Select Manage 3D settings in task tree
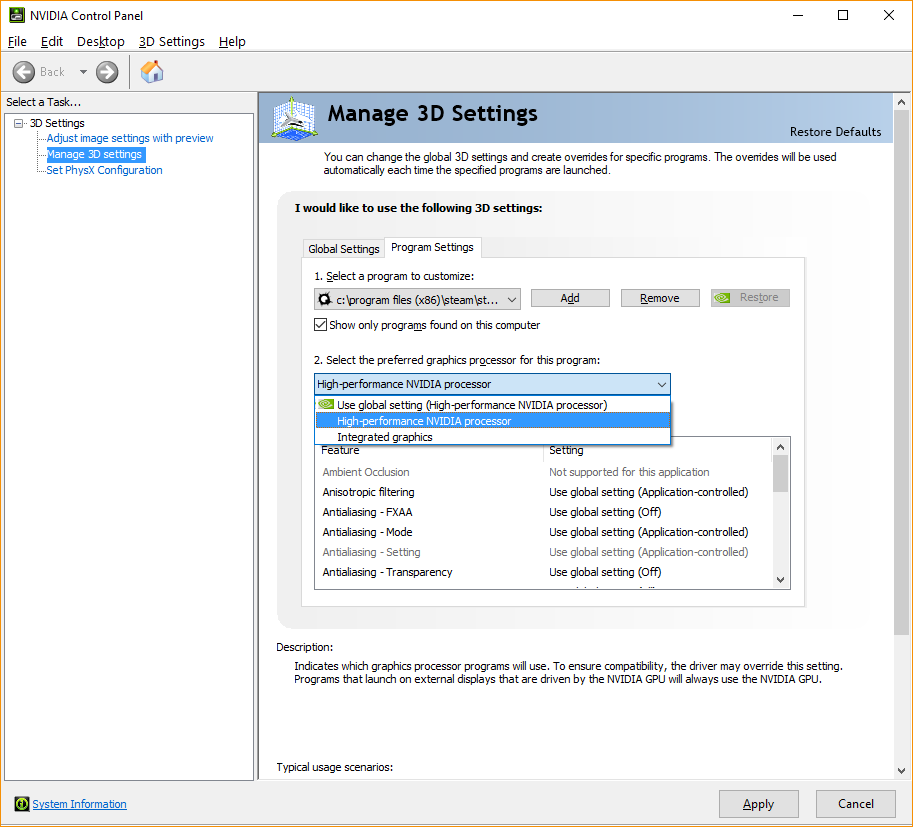The width and height of the screenshot is (913, 827). pos(94,154)
